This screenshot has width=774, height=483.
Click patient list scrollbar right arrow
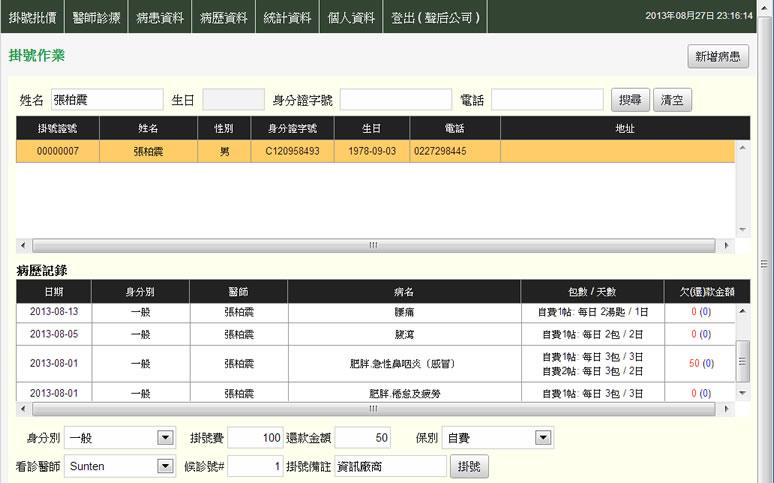tap(726, 245)
